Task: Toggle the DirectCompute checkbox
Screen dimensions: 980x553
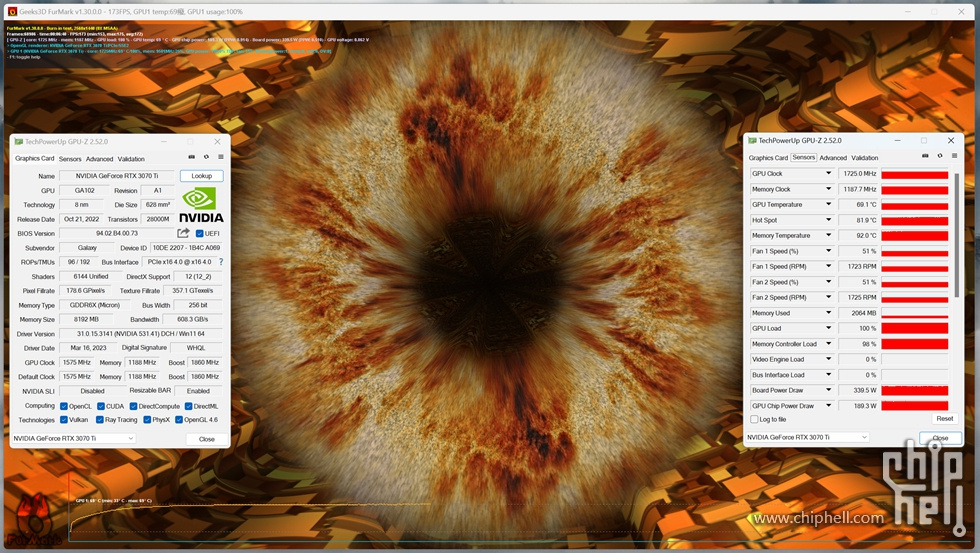Action: 133,406
